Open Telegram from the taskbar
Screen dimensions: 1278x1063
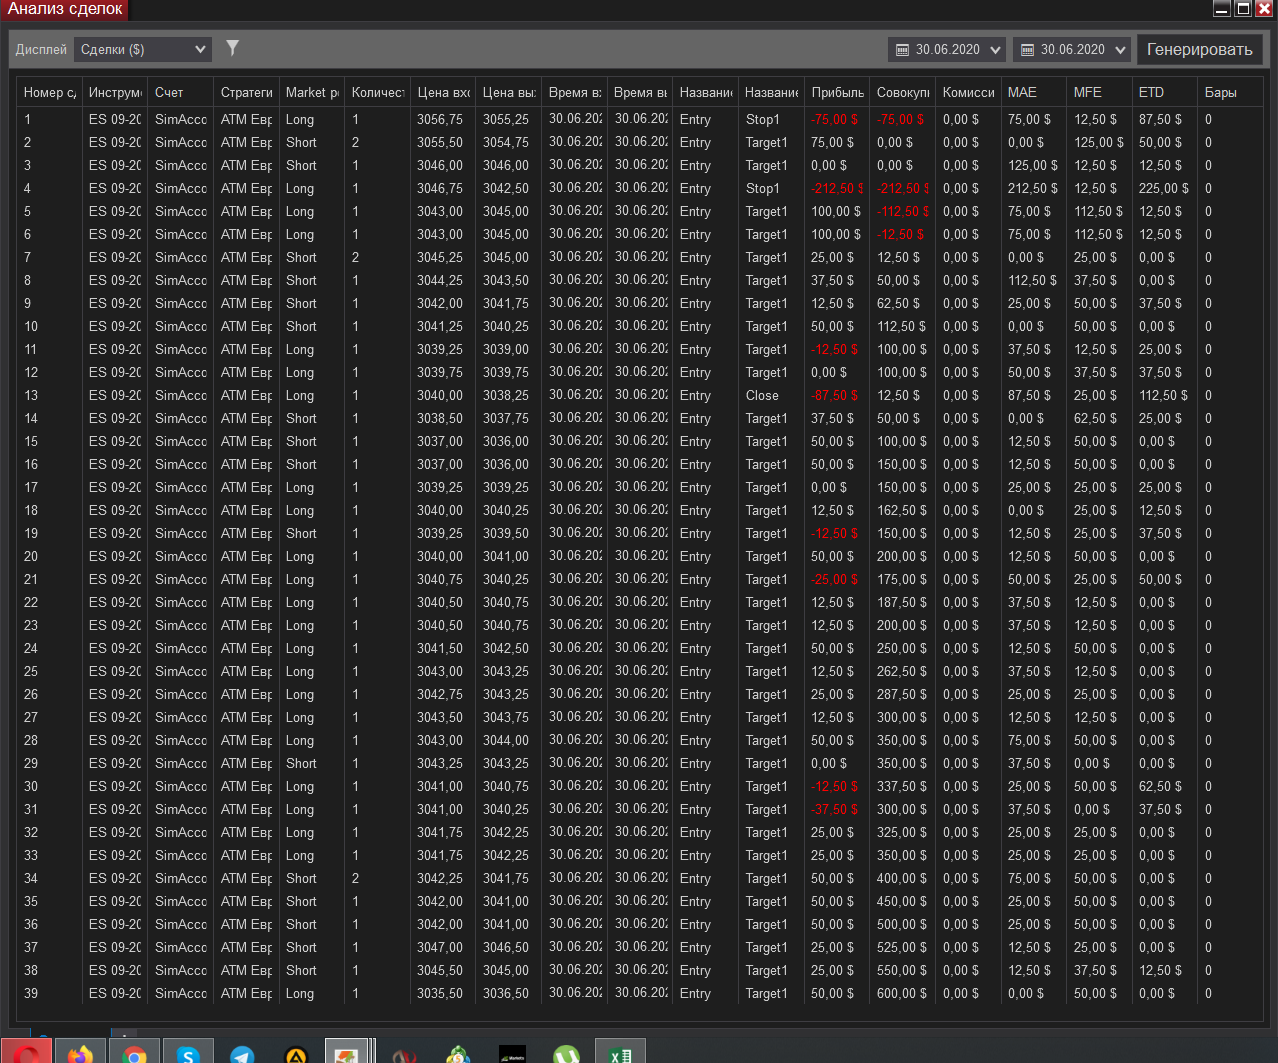(x=242, y=1053)
